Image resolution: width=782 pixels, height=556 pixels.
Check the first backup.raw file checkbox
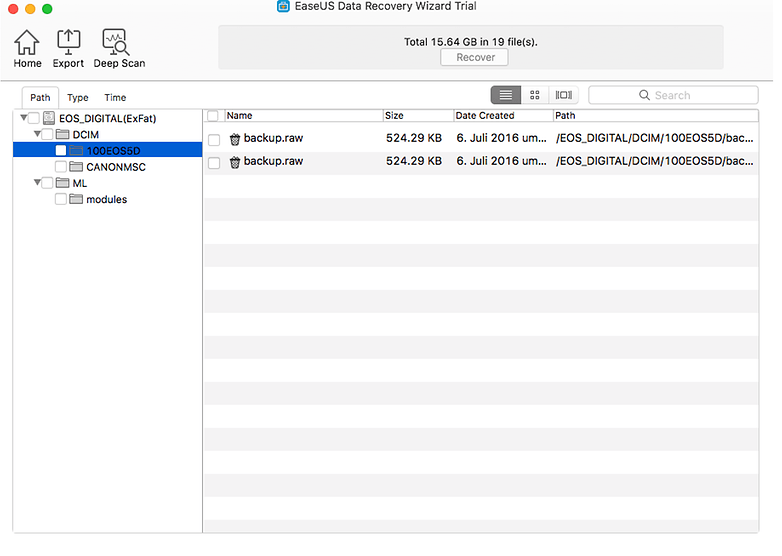pos(214,140)
